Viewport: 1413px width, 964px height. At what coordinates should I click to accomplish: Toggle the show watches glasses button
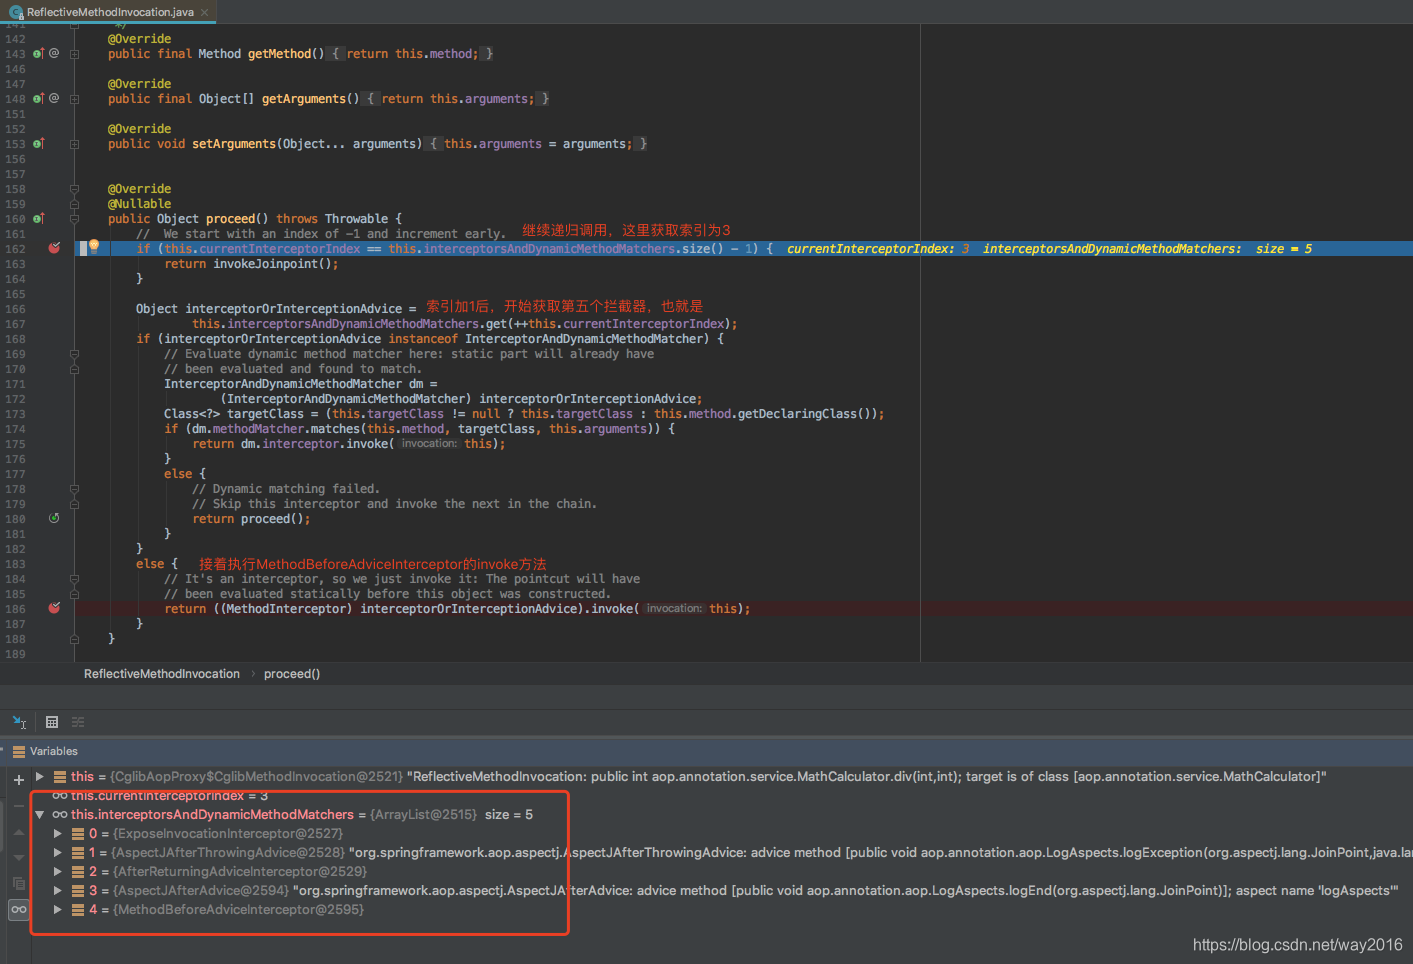coord(18,910)
